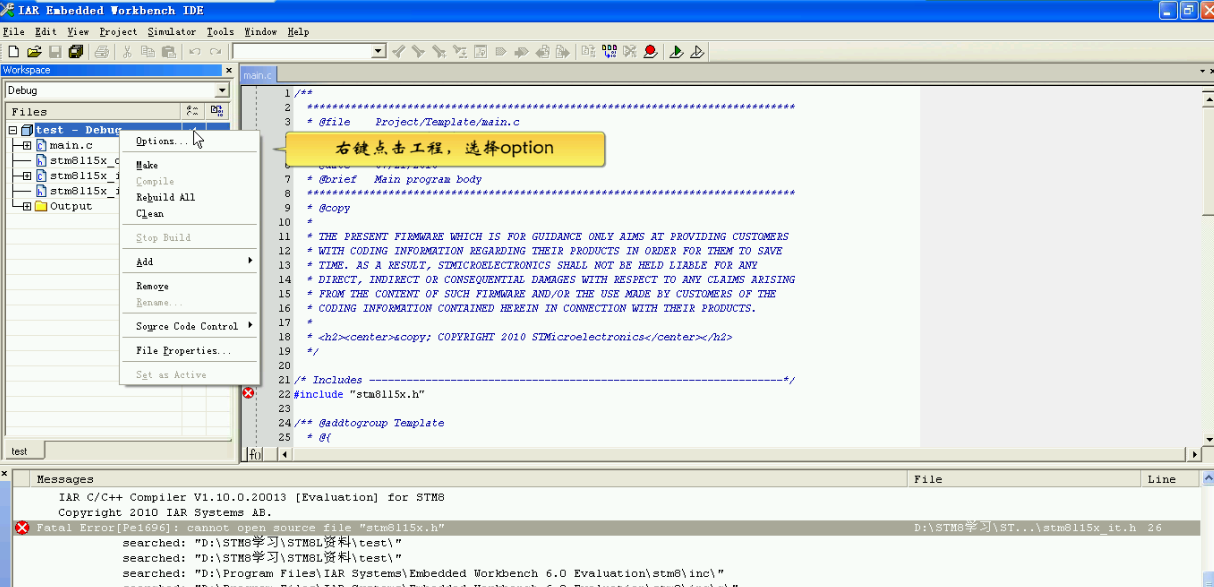Create a new document with the New icon
The height and width of the screenshot is (587, 1214).
12,51
